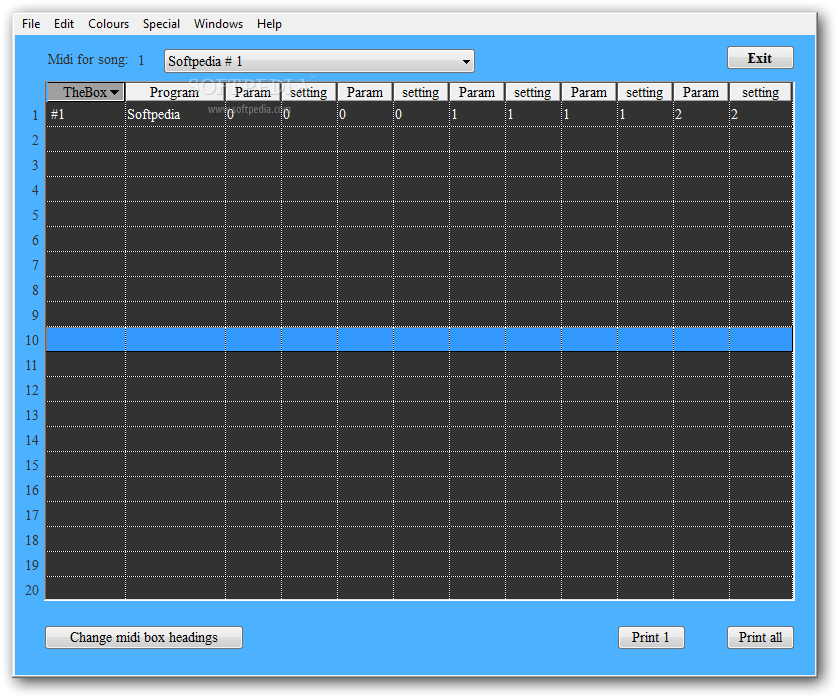Click row number 18 label
Image resolution: width=838 pixels, height=698 pixels.
coord(32,540)
